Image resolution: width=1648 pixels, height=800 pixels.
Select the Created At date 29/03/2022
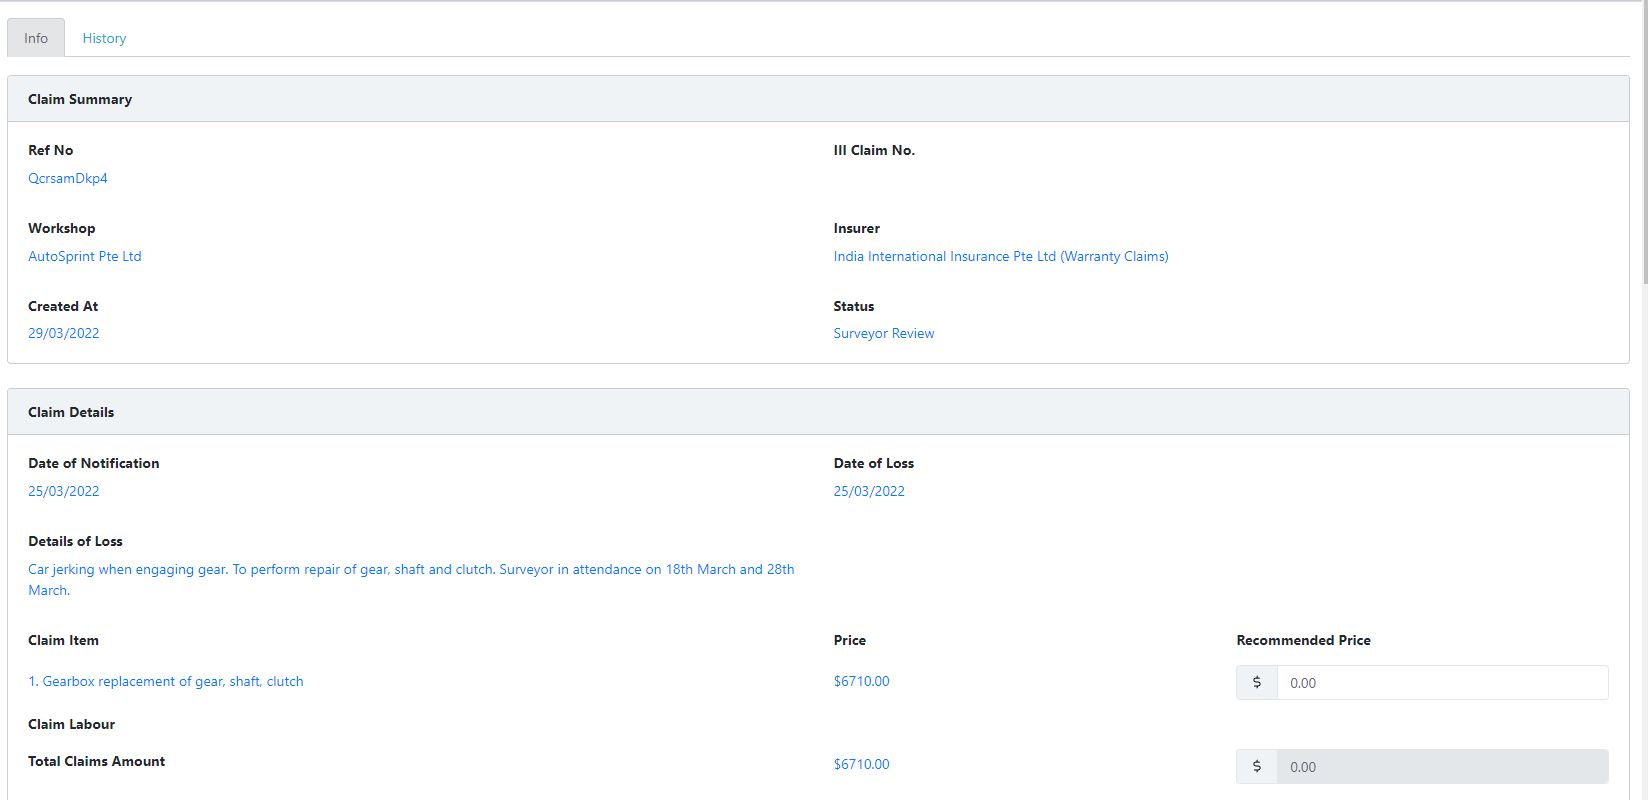tap(64, 333)
